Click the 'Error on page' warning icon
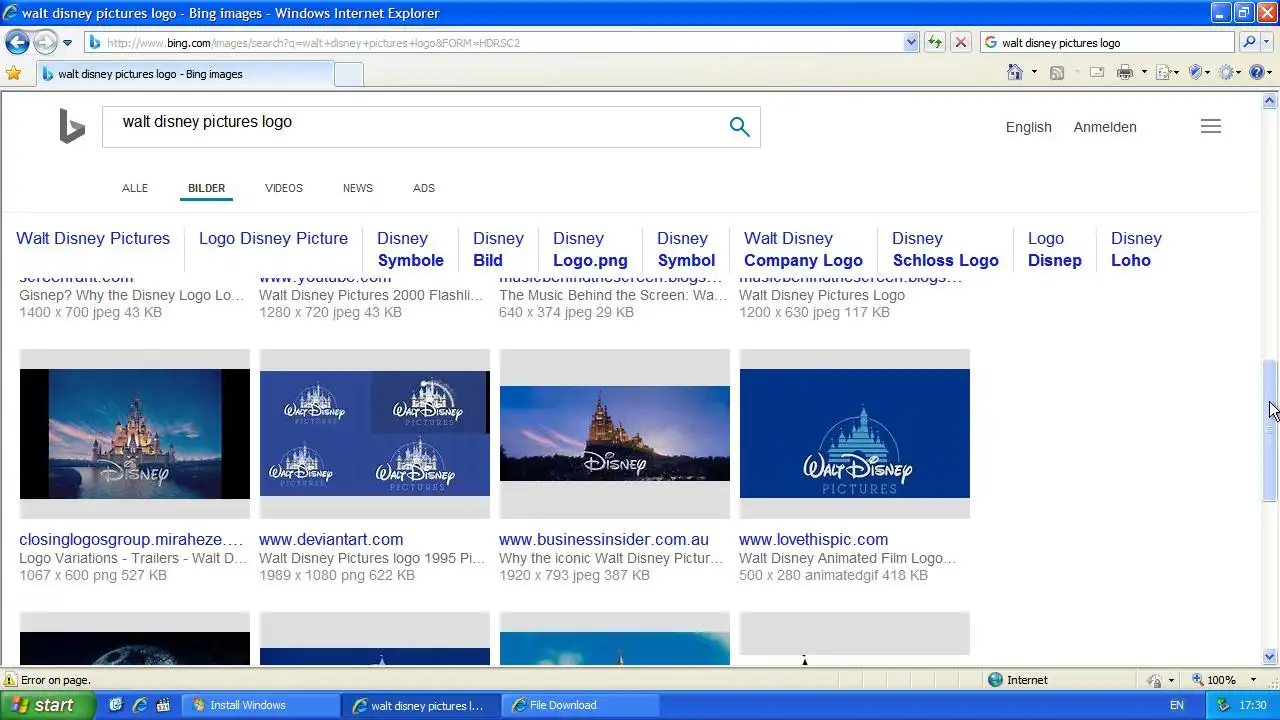The width and height of the screenshot is (1280, 720). coord(10,680)
